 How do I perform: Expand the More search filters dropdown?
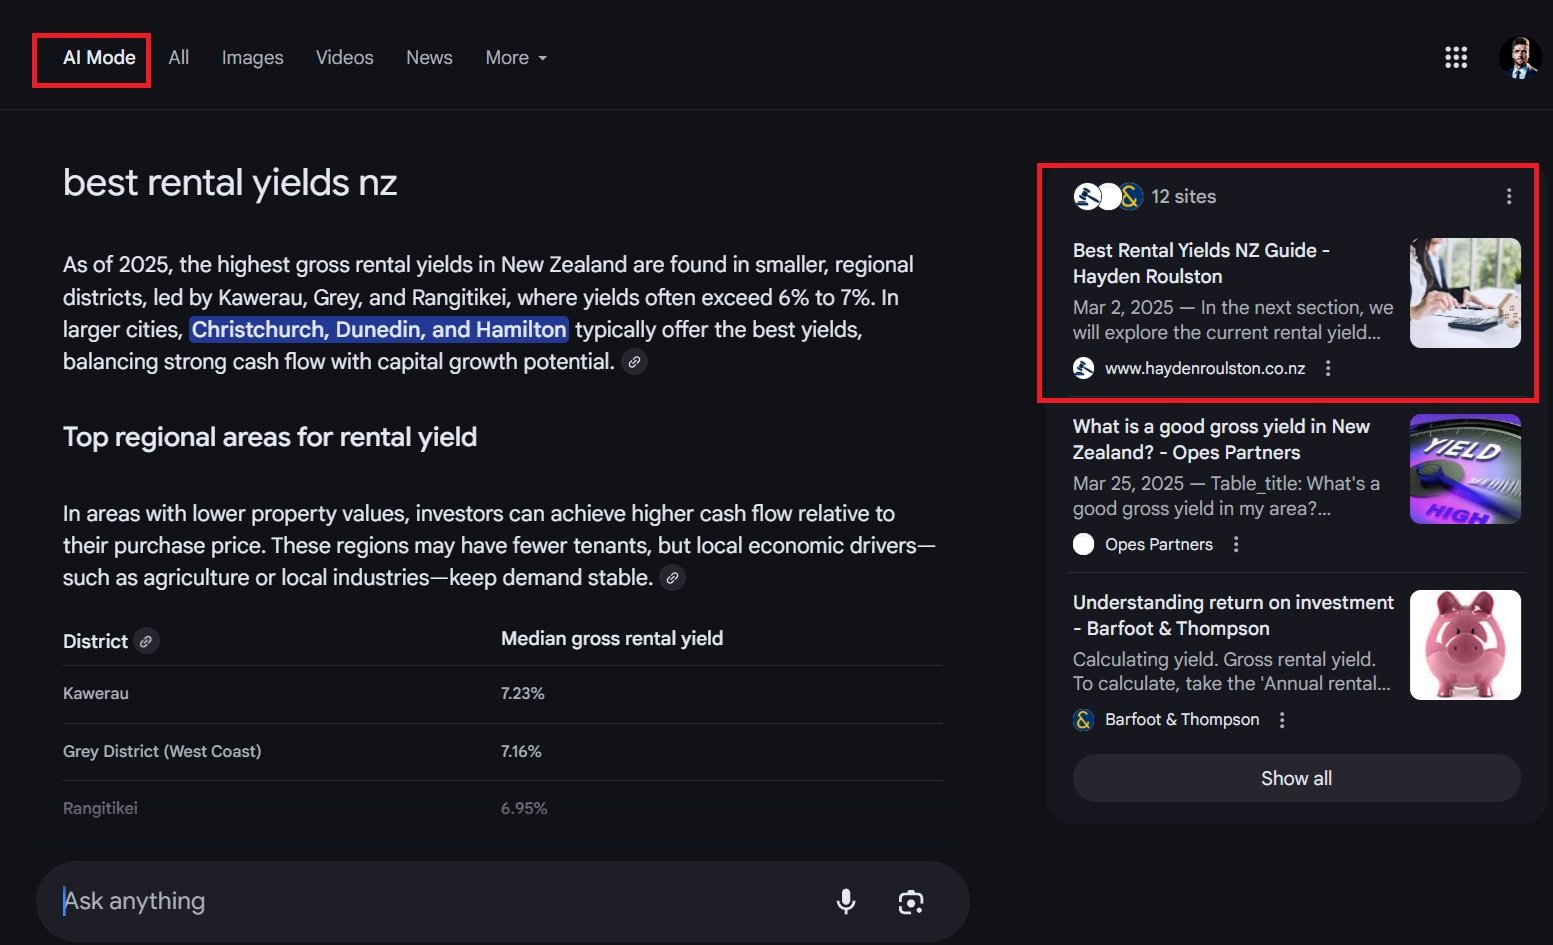point(516,58)
